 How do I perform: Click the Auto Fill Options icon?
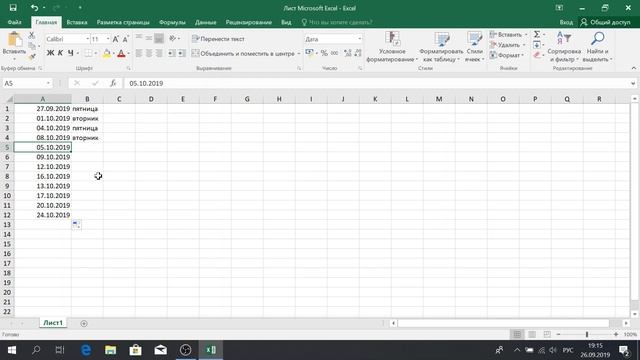click(76, 224)
